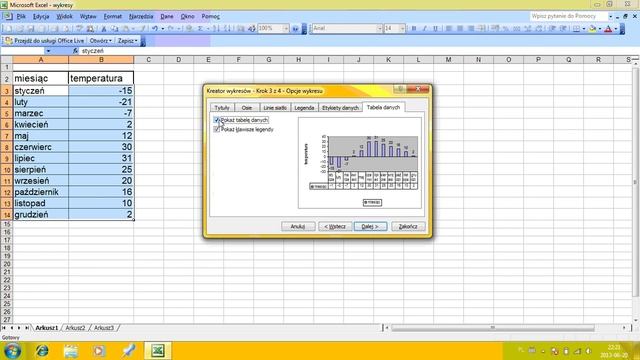
Task: Open the Wstaw menu
Action: pyautogui.click(x=88, y=16)
